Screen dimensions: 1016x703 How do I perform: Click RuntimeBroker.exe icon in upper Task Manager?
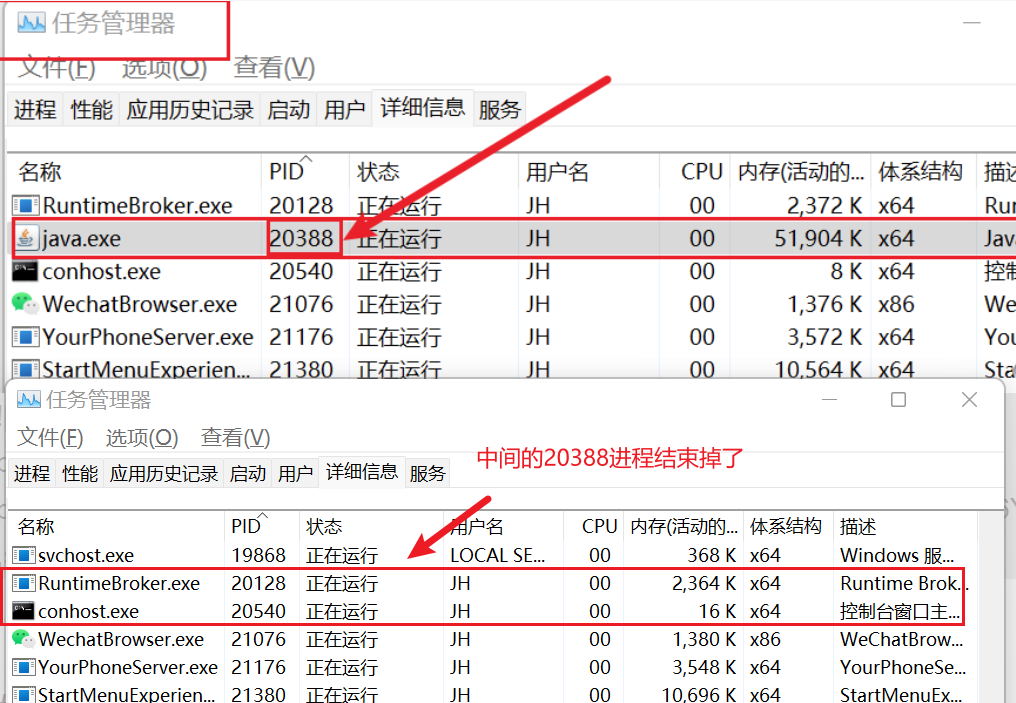pyautogui.click(x=26, y=206)
